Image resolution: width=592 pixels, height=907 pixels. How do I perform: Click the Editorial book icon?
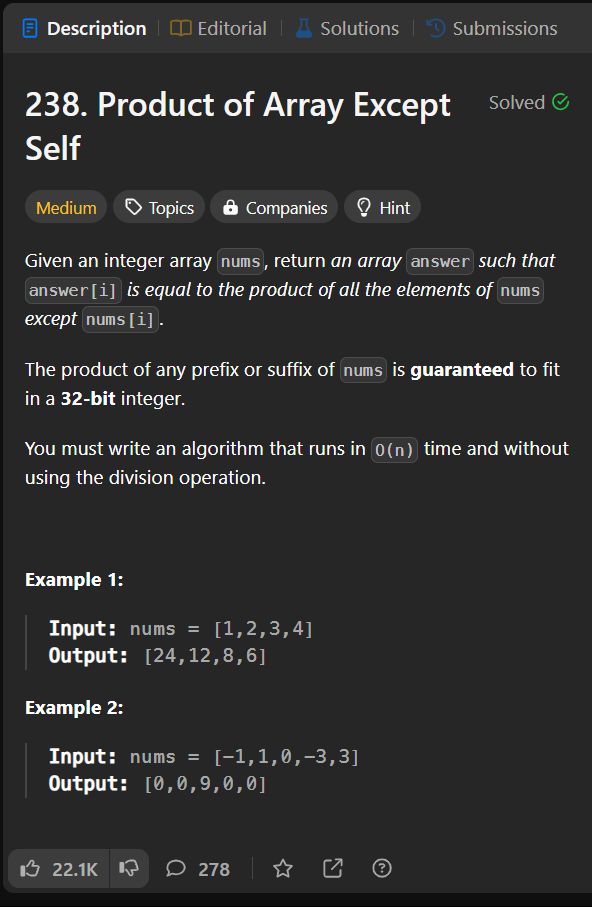pos(181,28)
